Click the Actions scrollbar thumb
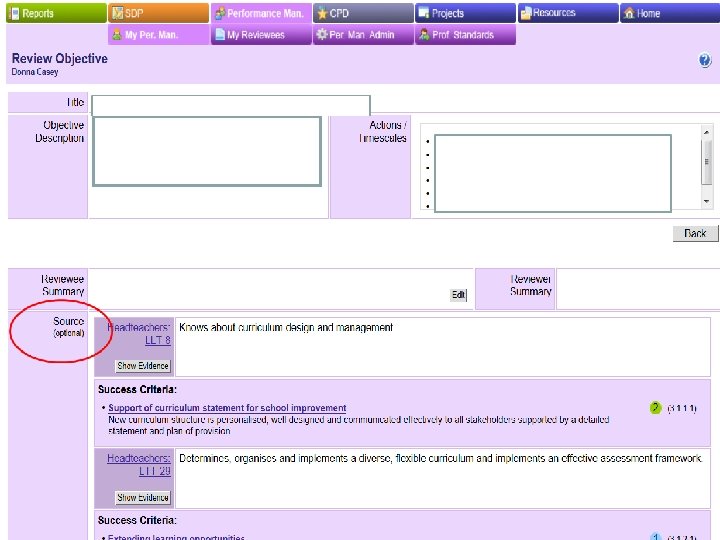 coord(706,161)
